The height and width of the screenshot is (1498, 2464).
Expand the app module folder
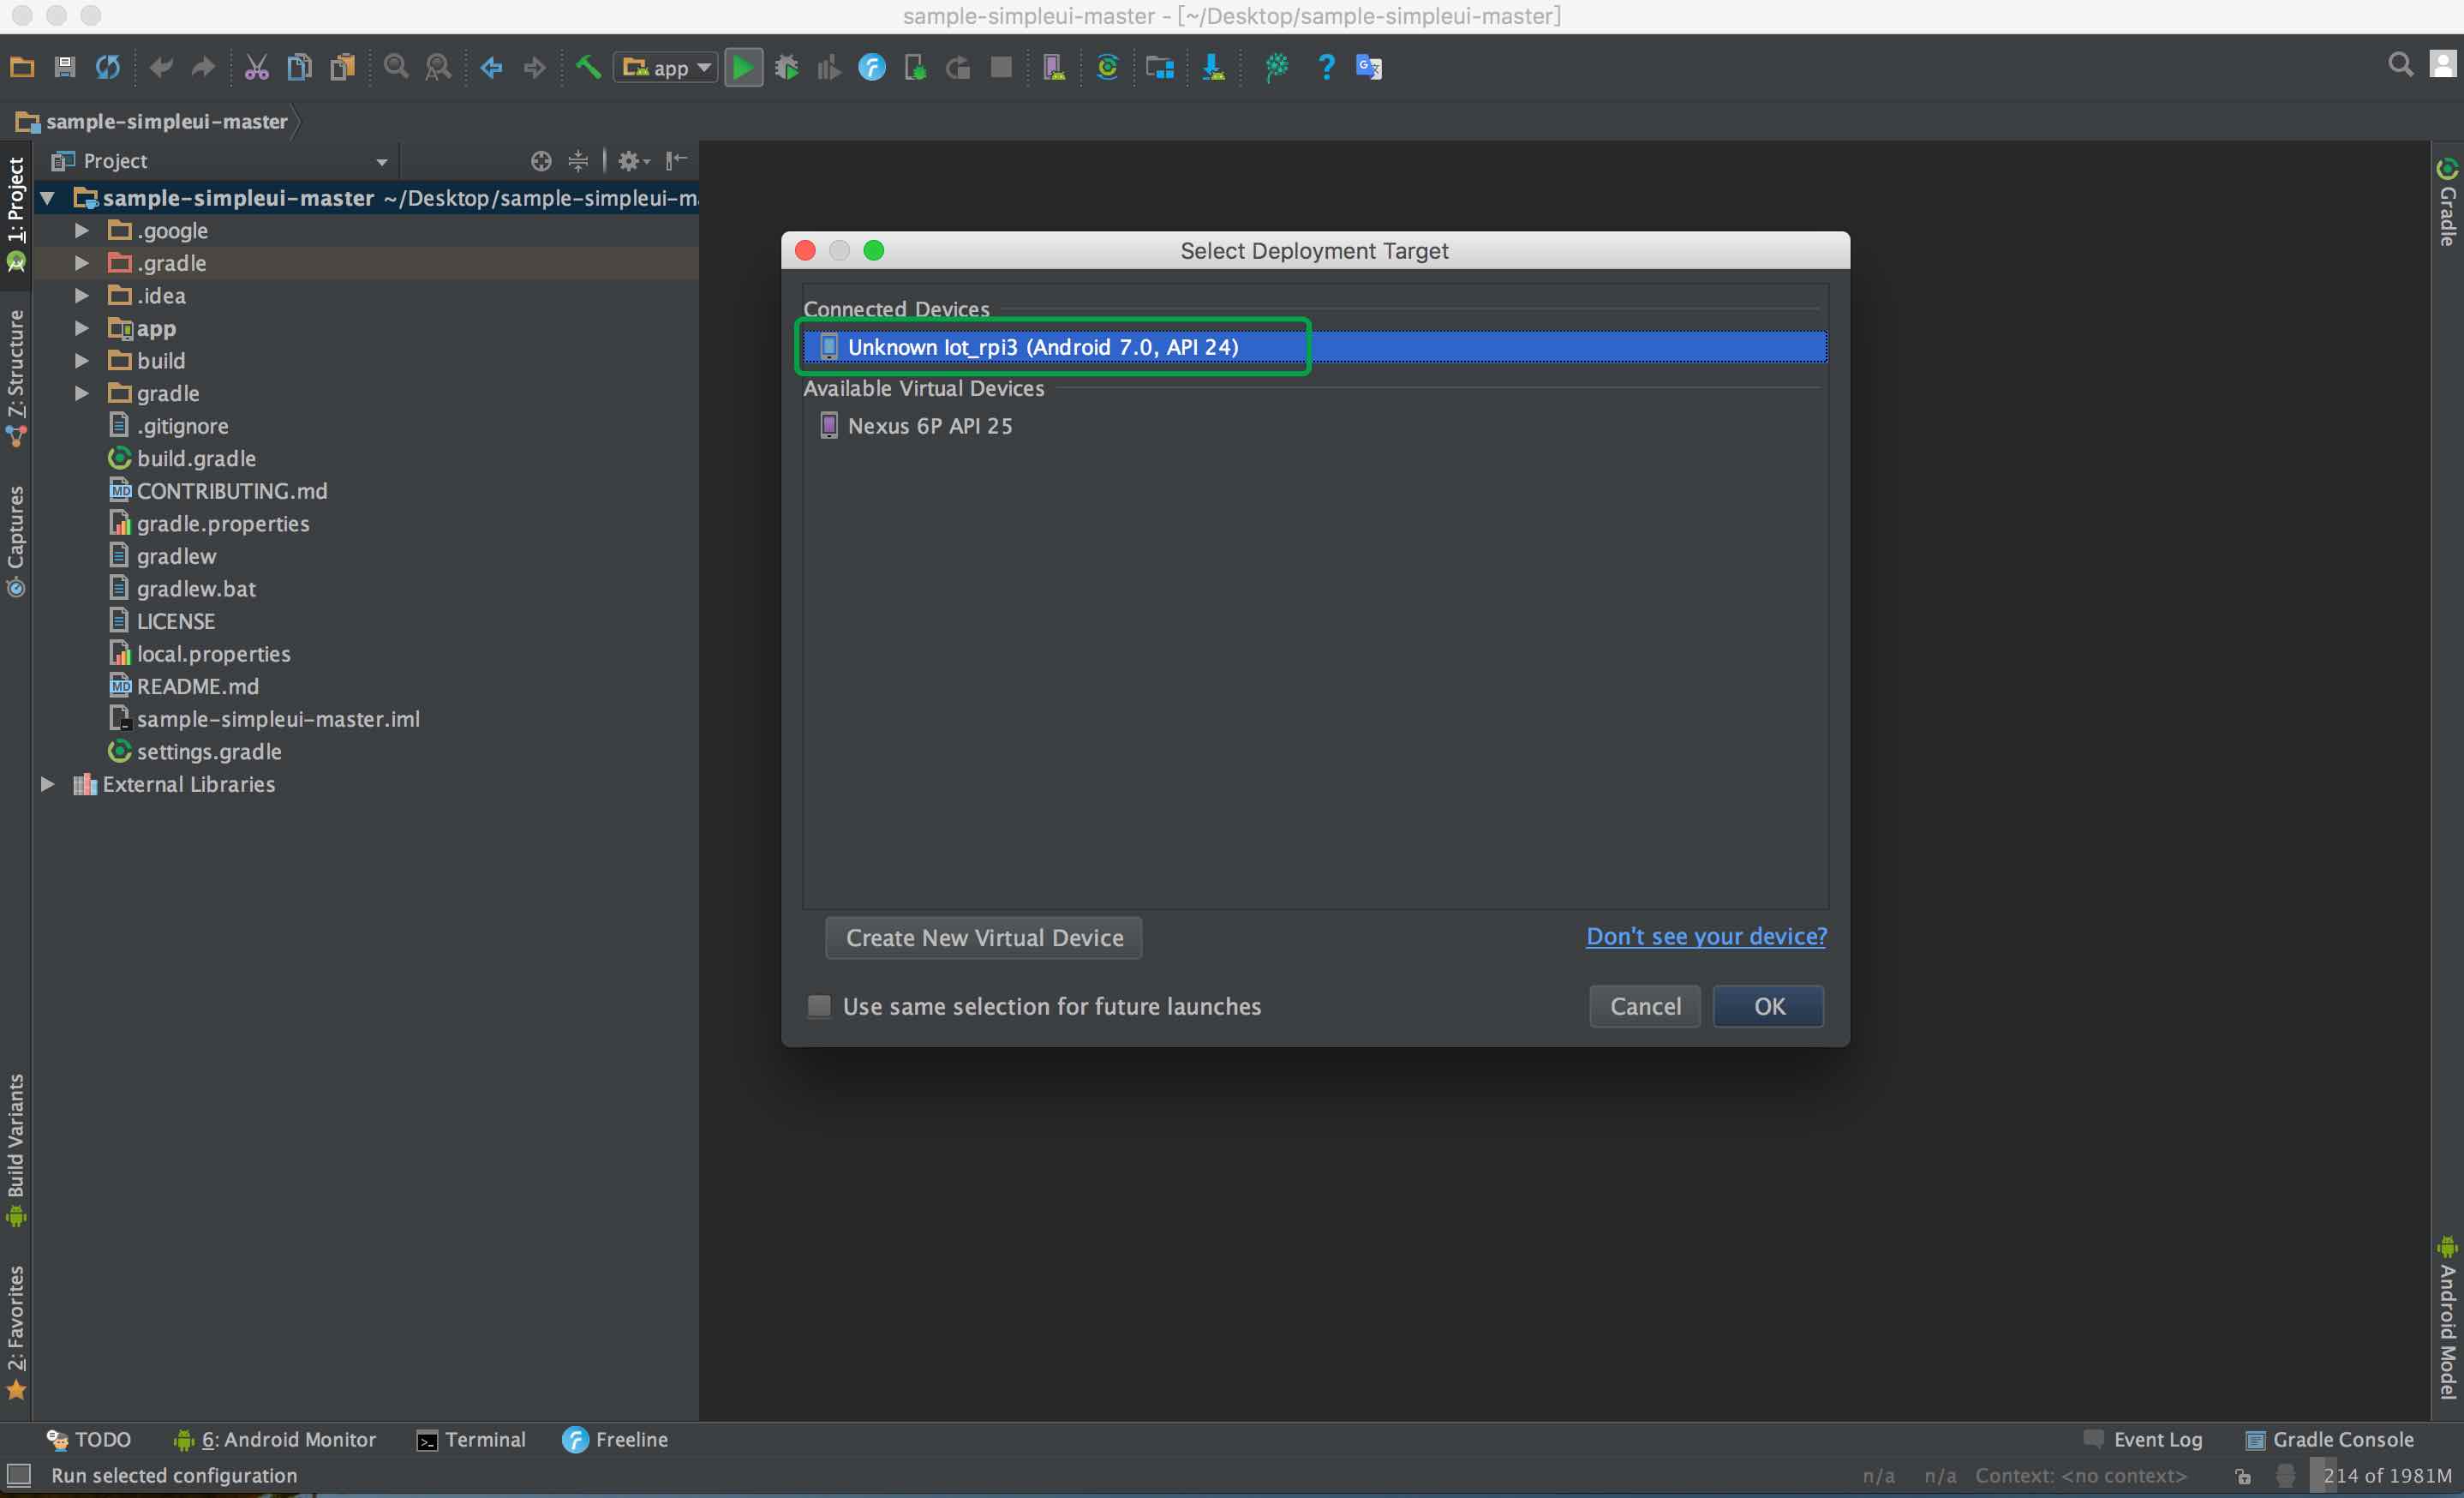(82, 328)
